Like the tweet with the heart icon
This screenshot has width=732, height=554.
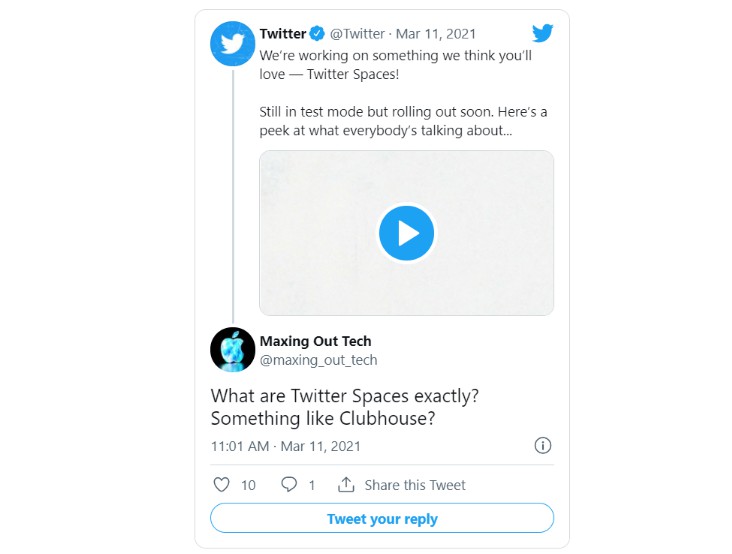click(x=222, y=485)
